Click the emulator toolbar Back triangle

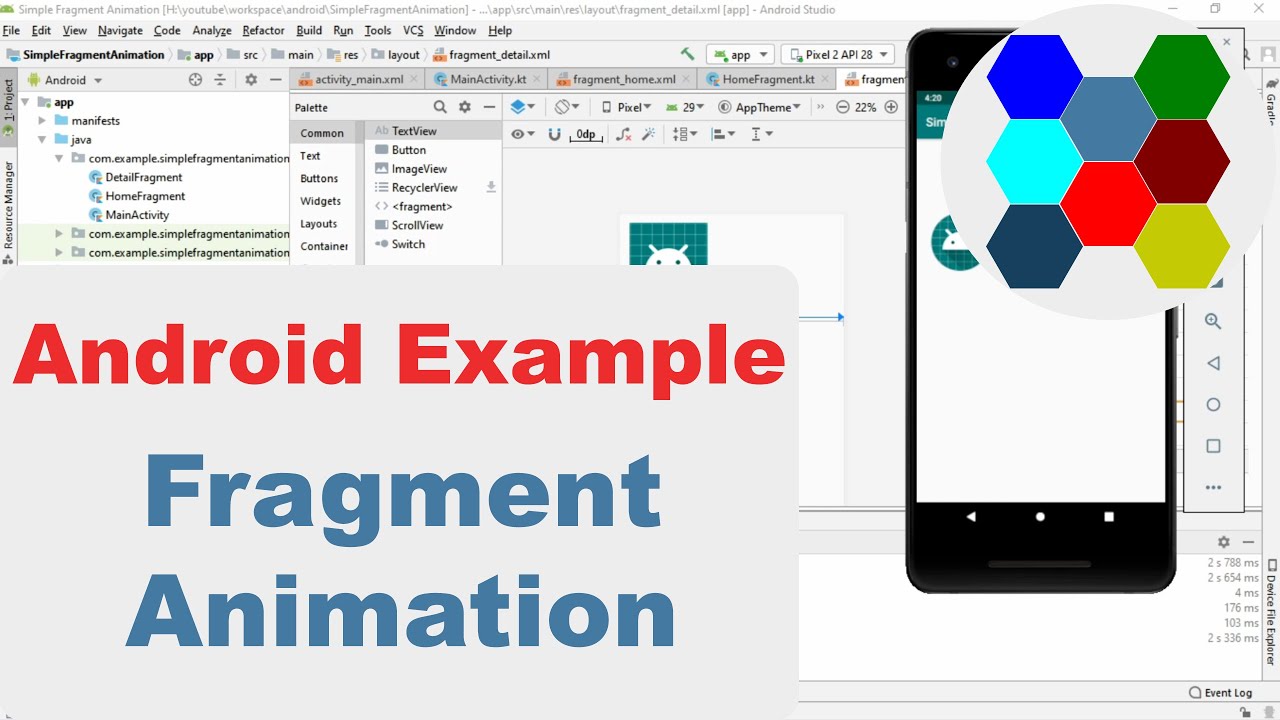click(x=1213, y=363)
